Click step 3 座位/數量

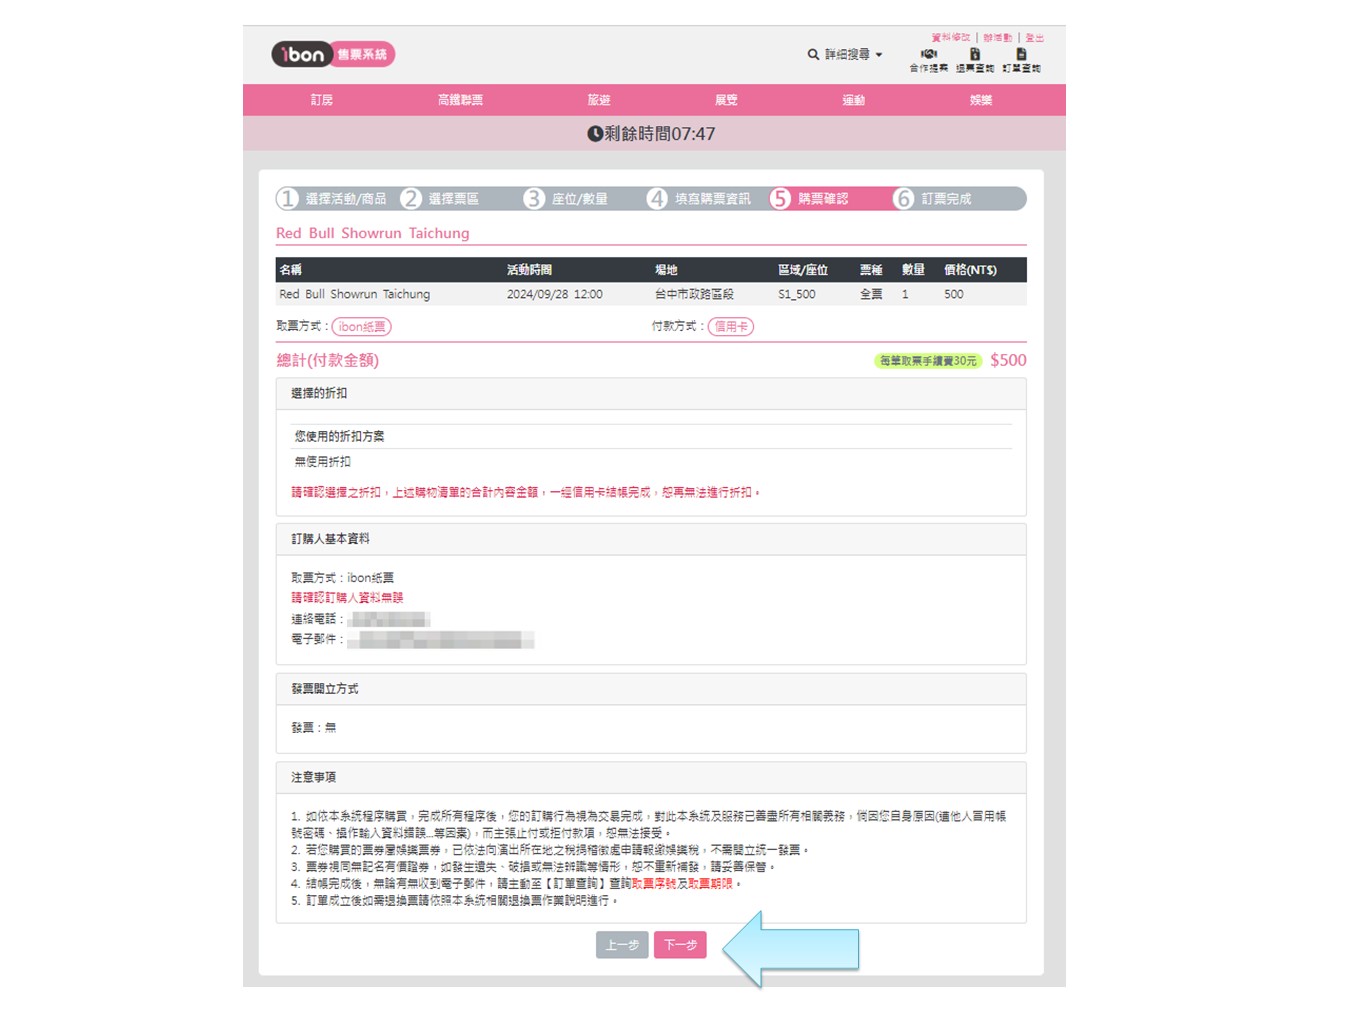566,198
